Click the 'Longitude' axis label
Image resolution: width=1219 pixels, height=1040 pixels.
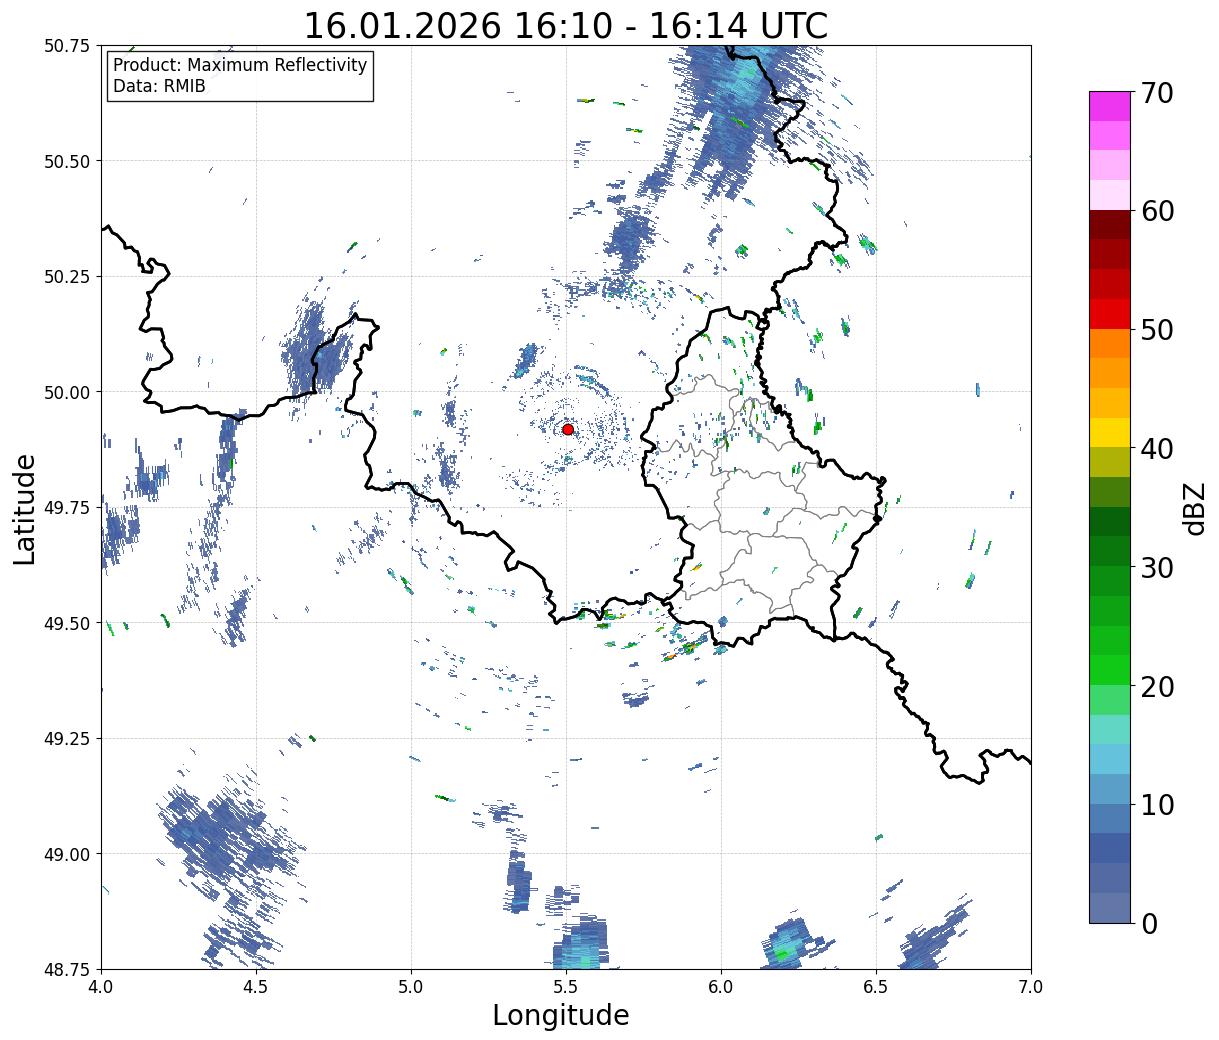561,1015
